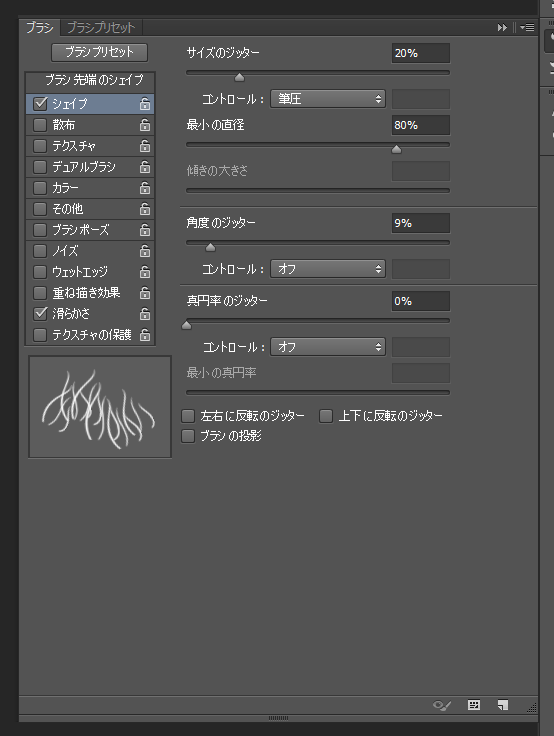Adjust the 角度のジッター slider handle
Viewport: 554px width, 736px height.
coord(210,247)
